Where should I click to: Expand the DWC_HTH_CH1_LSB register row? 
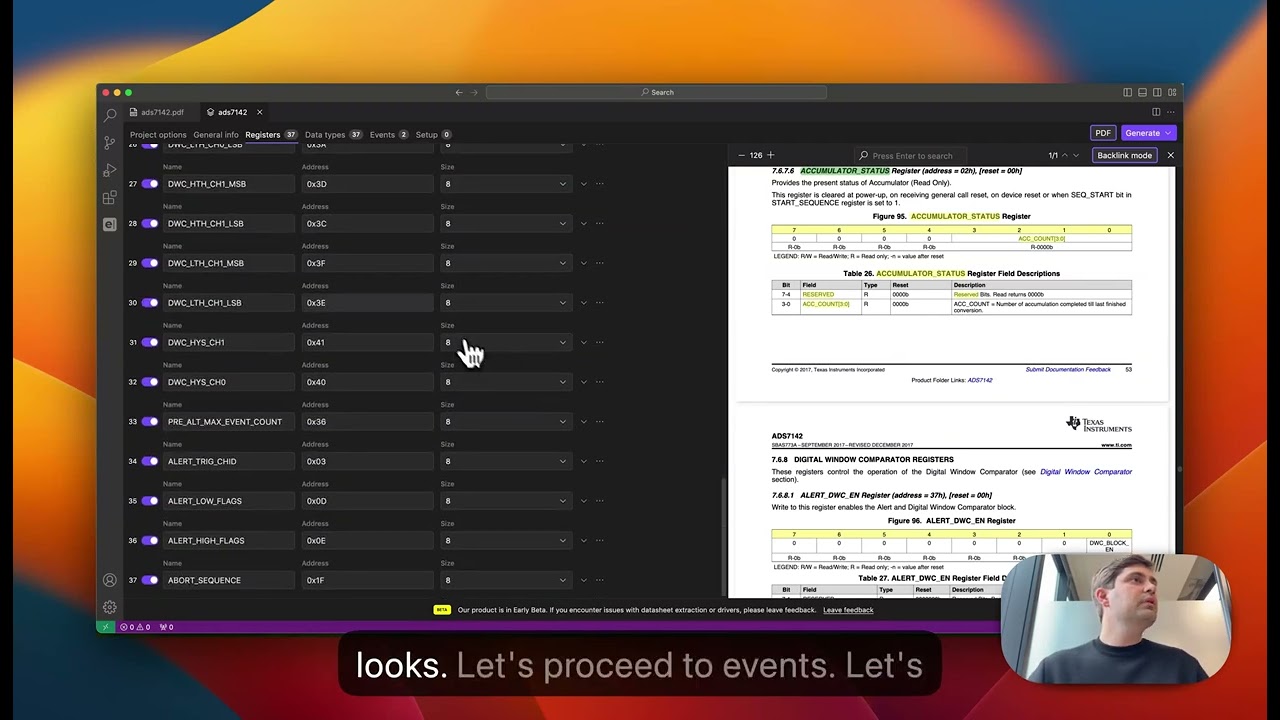tap(584, 223)
